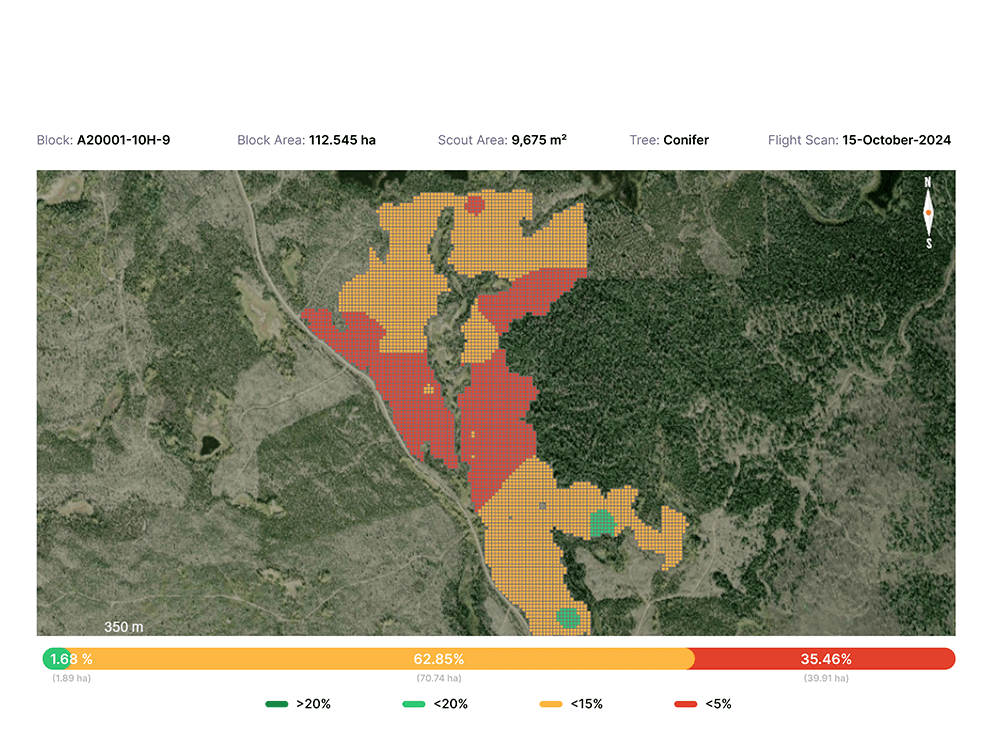Pick the red <5% legend swatch
Image resolution: width=1000 pixels, height=749 pixels.
[x=685, y=704]
